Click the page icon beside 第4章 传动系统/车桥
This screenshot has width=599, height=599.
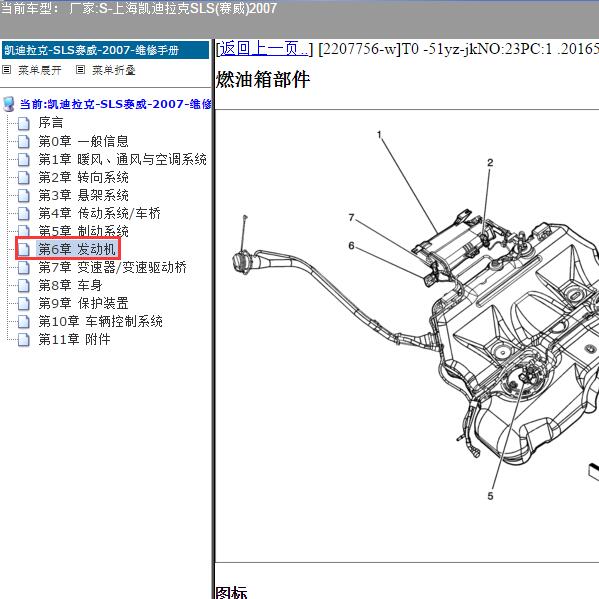(x=24, y=213)
